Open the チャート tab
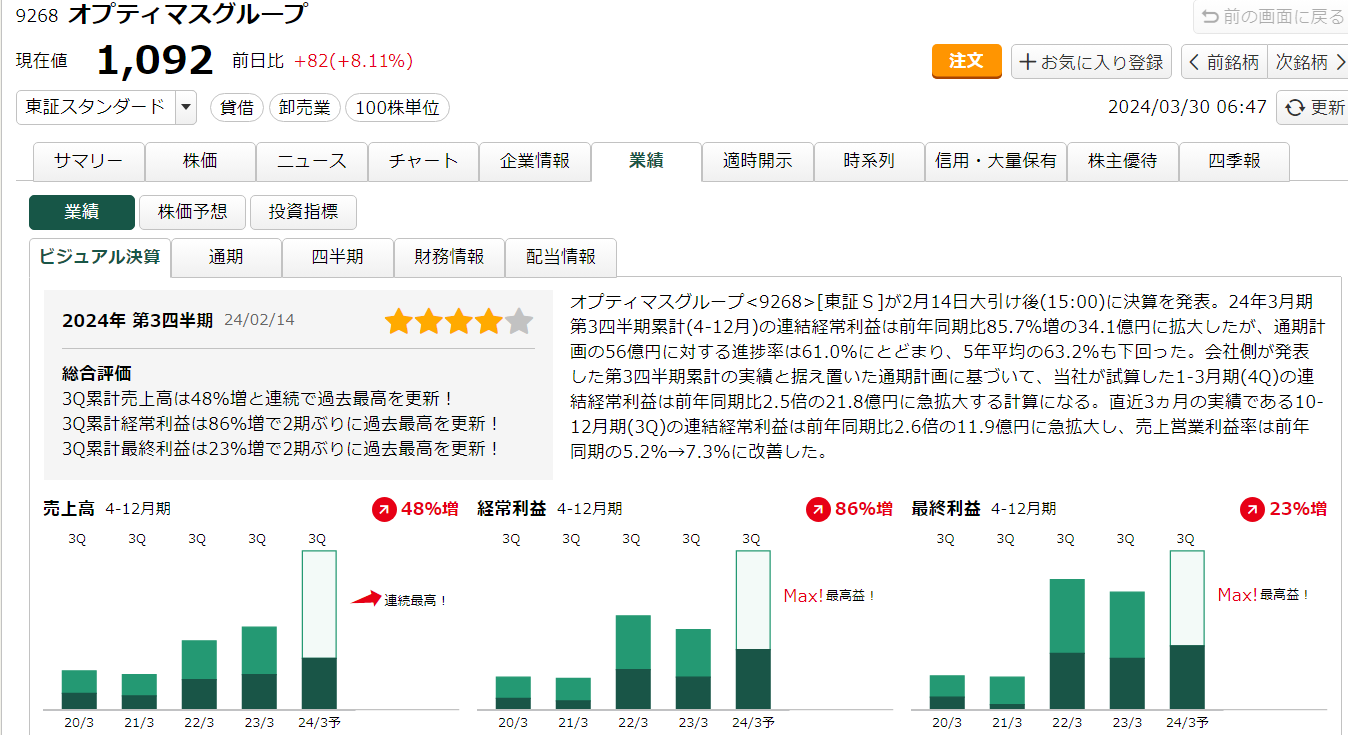Viewport: 1348px width, 735px height. click(423, 161)
